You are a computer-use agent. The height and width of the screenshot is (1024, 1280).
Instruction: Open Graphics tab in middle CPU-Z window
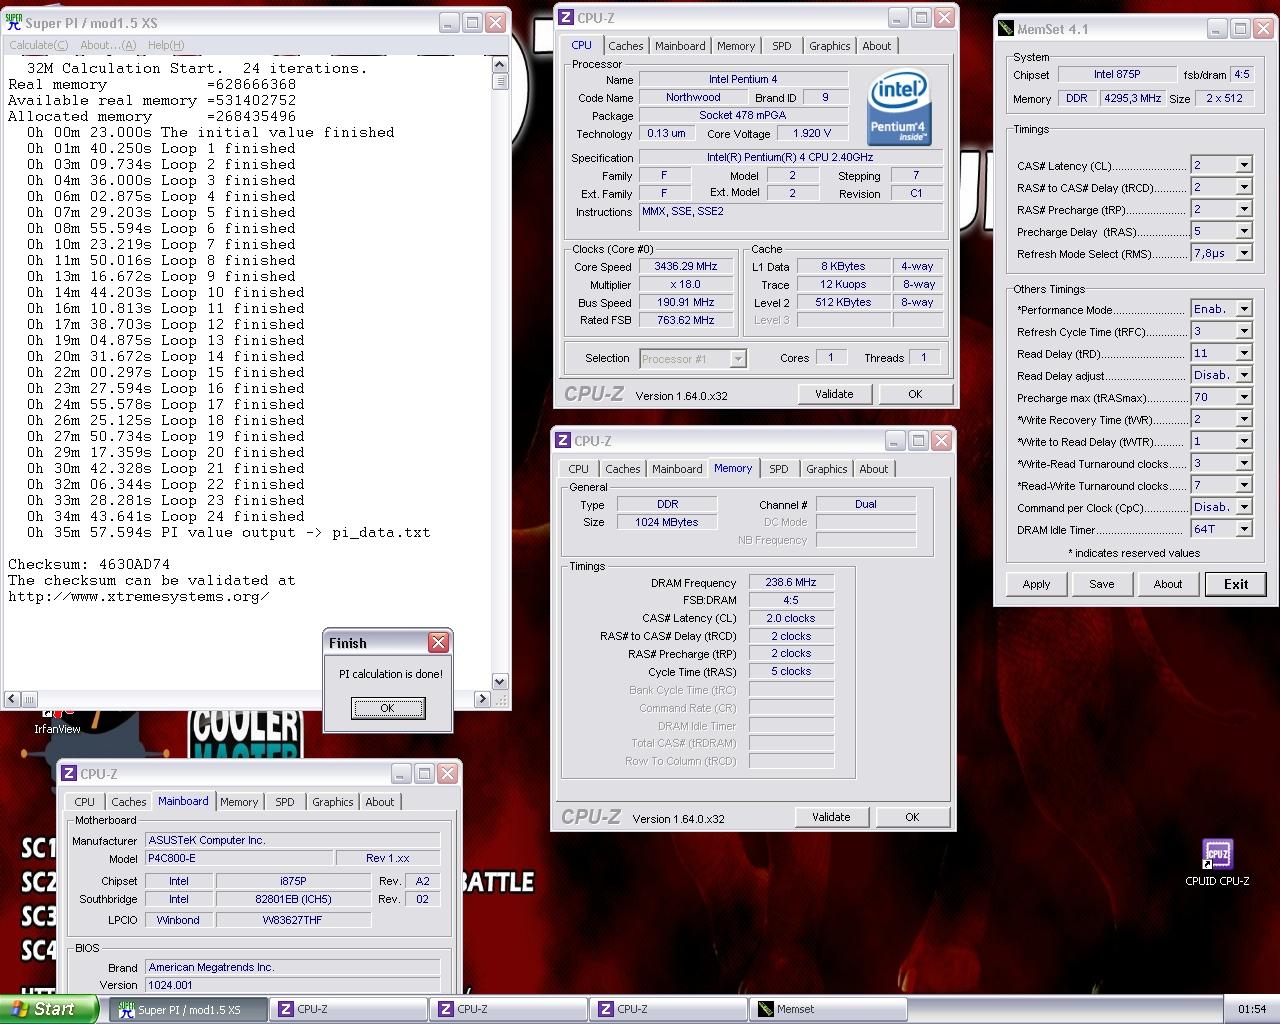827,469
